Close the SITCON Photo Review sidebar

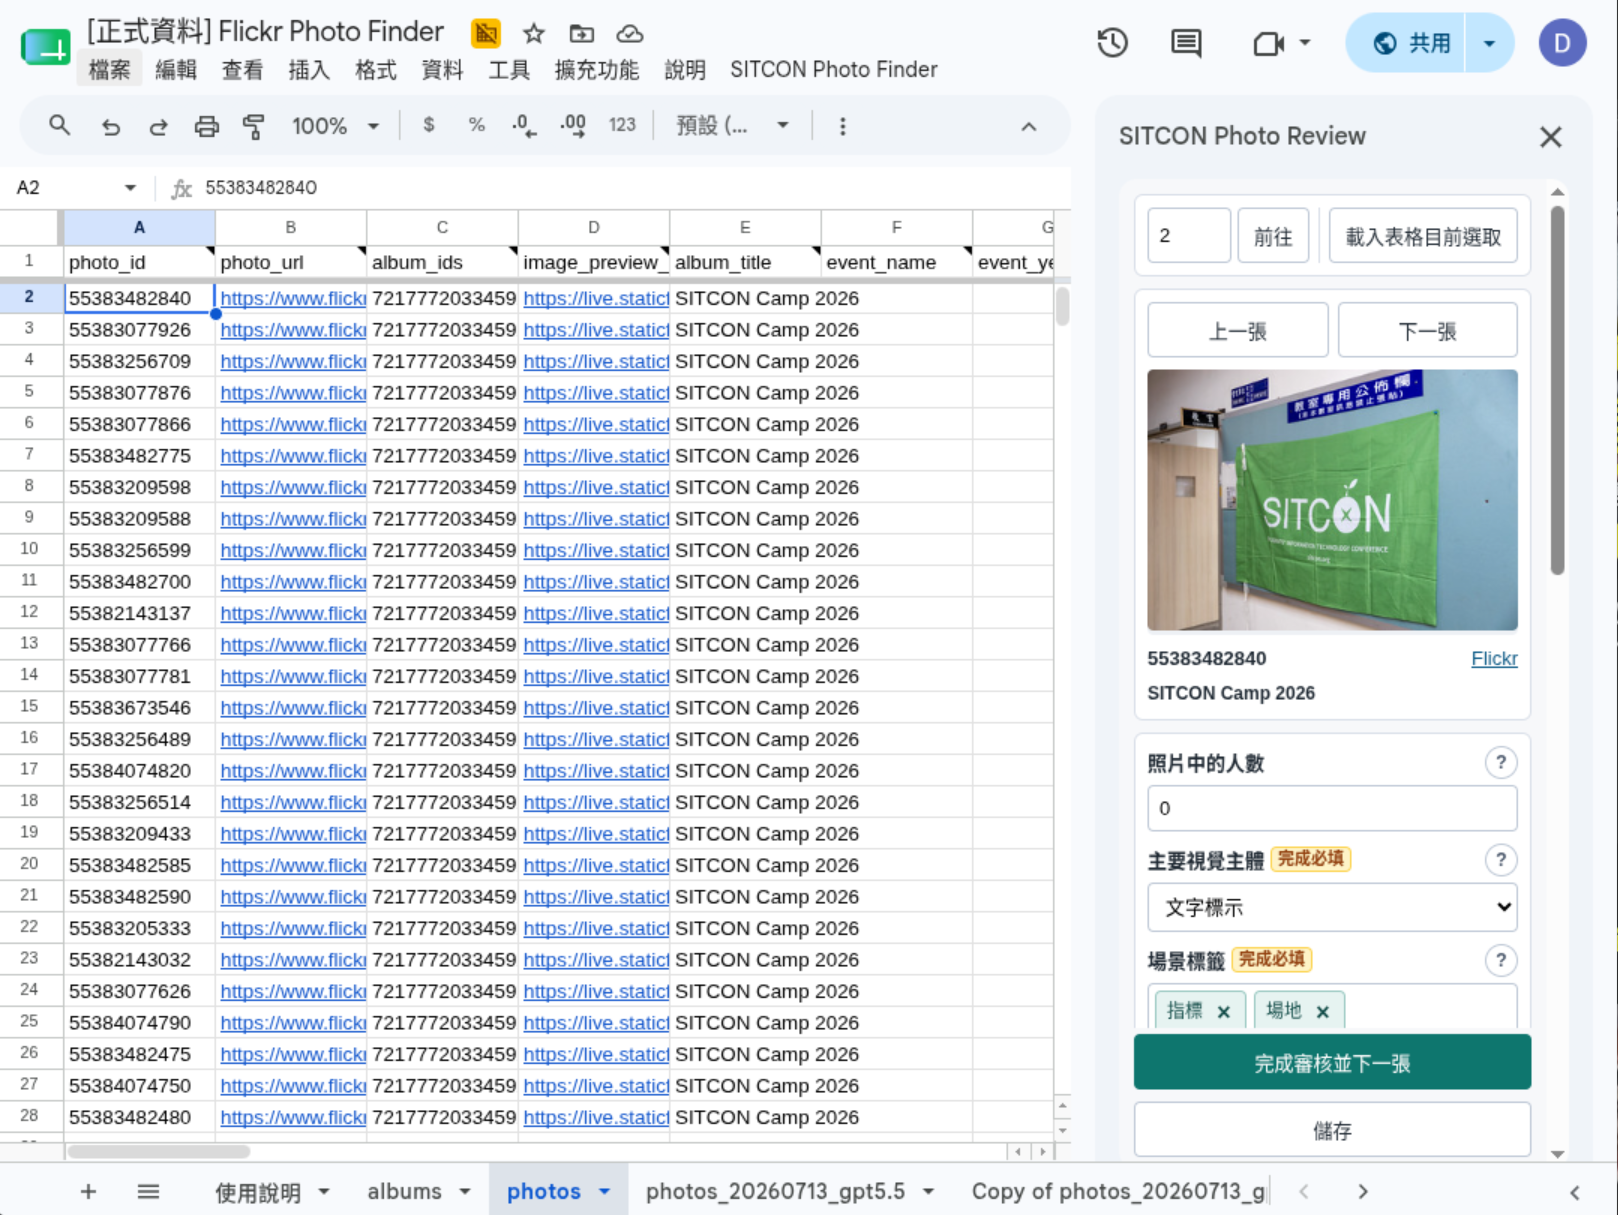tap(1551, 137)
